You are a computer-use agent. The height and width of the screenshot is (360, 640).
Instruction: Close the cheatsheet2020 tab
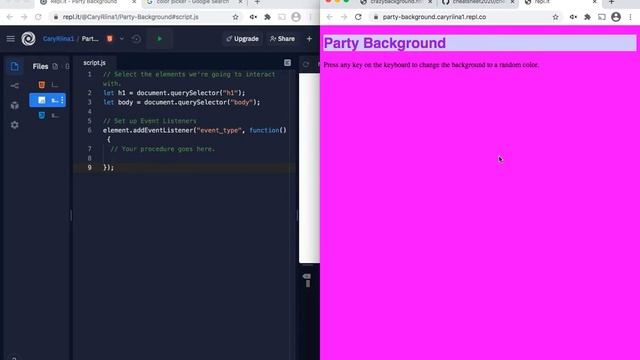(x=512, y=2)
